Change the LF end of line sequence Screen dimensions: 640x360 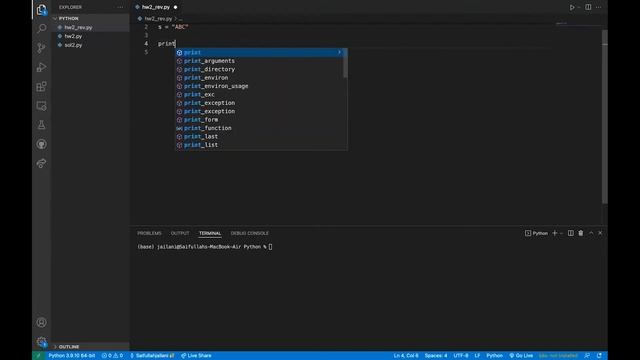(477, 356)
